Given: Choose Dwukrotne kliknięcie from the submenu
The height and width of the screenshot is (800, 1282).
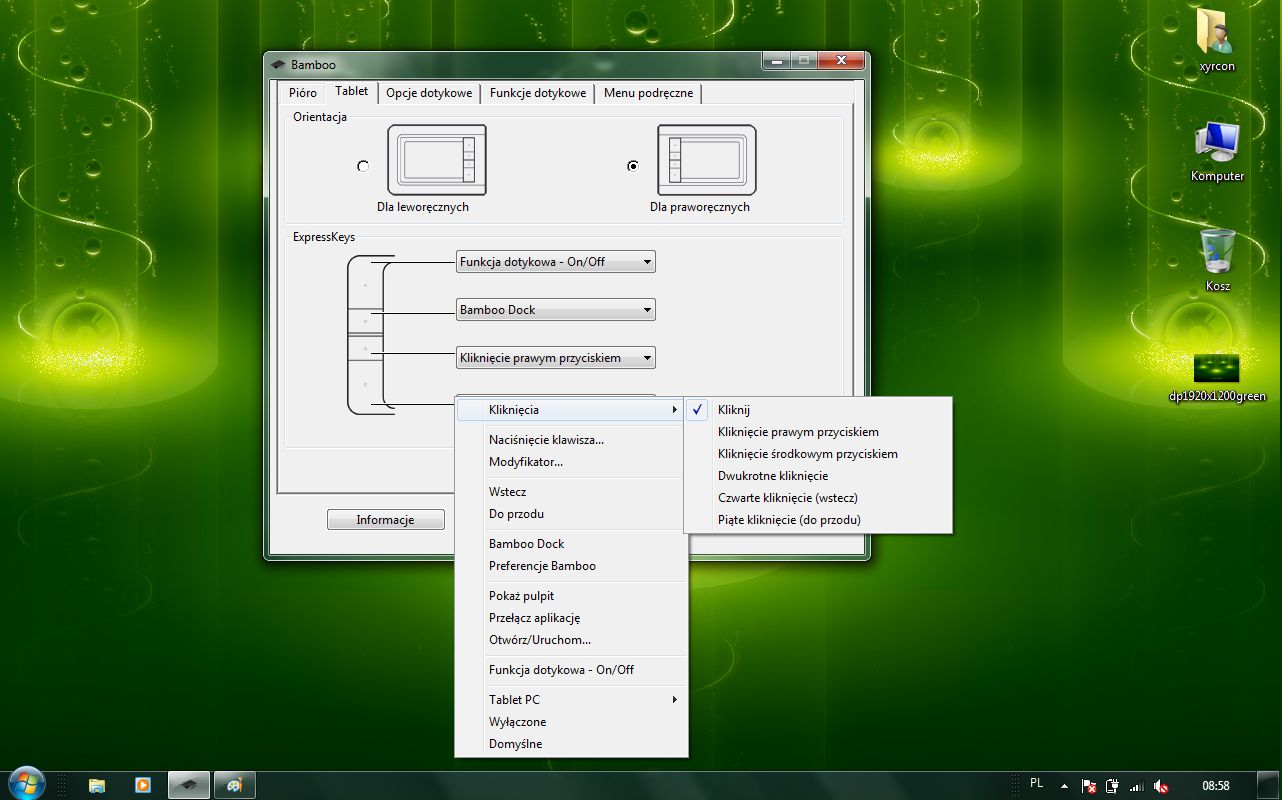Looking at the screenshot, I should point(773,476).
